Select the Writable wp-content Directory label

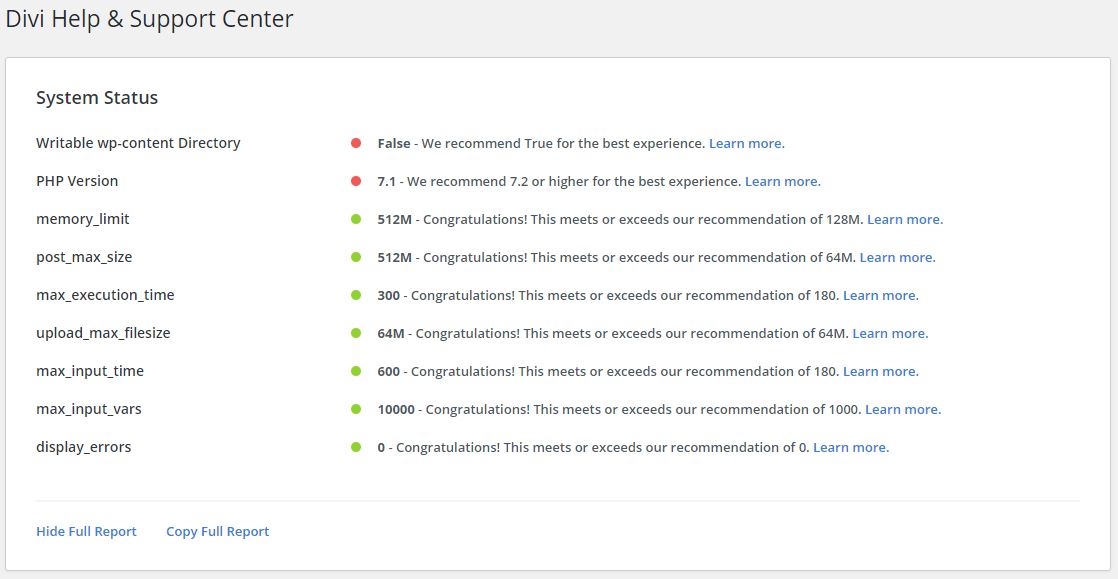tap(138, 143)
